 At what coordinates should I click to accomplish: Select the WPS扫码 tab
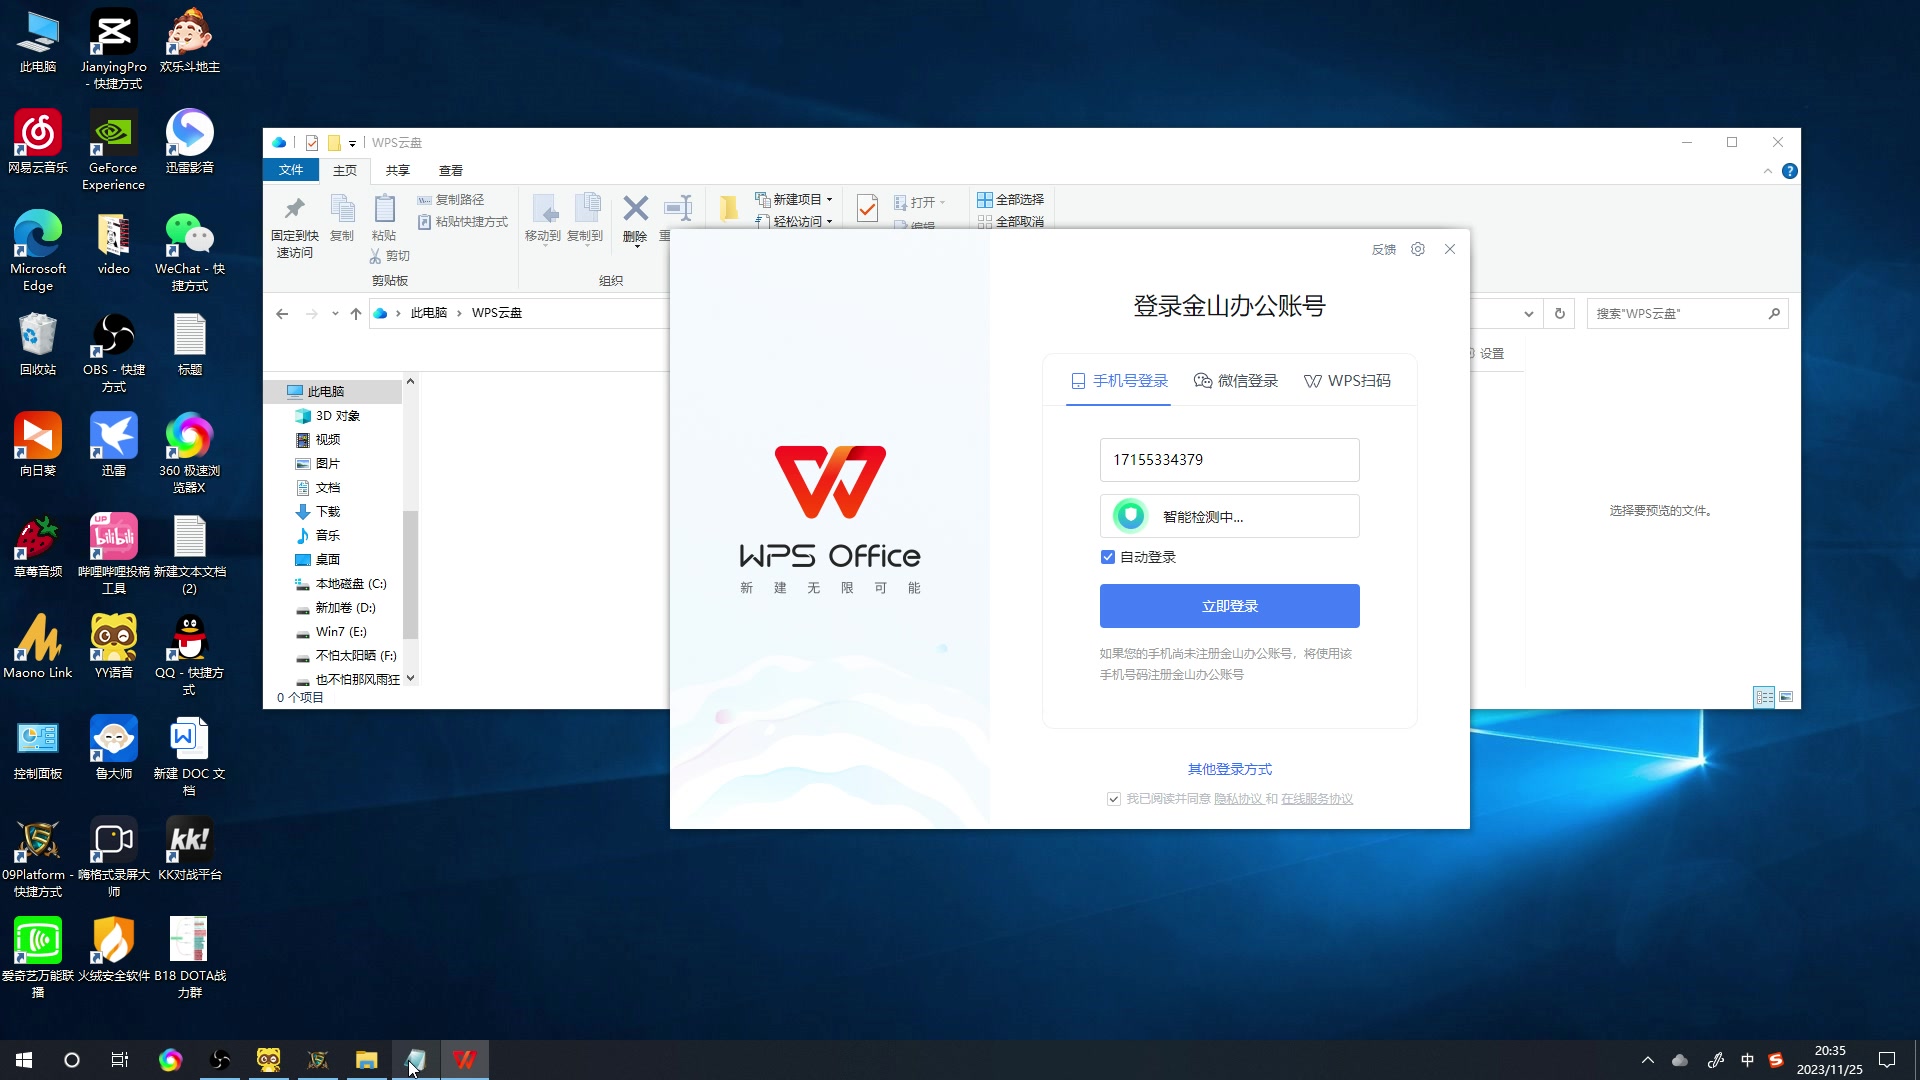[x=1347, y=381]
